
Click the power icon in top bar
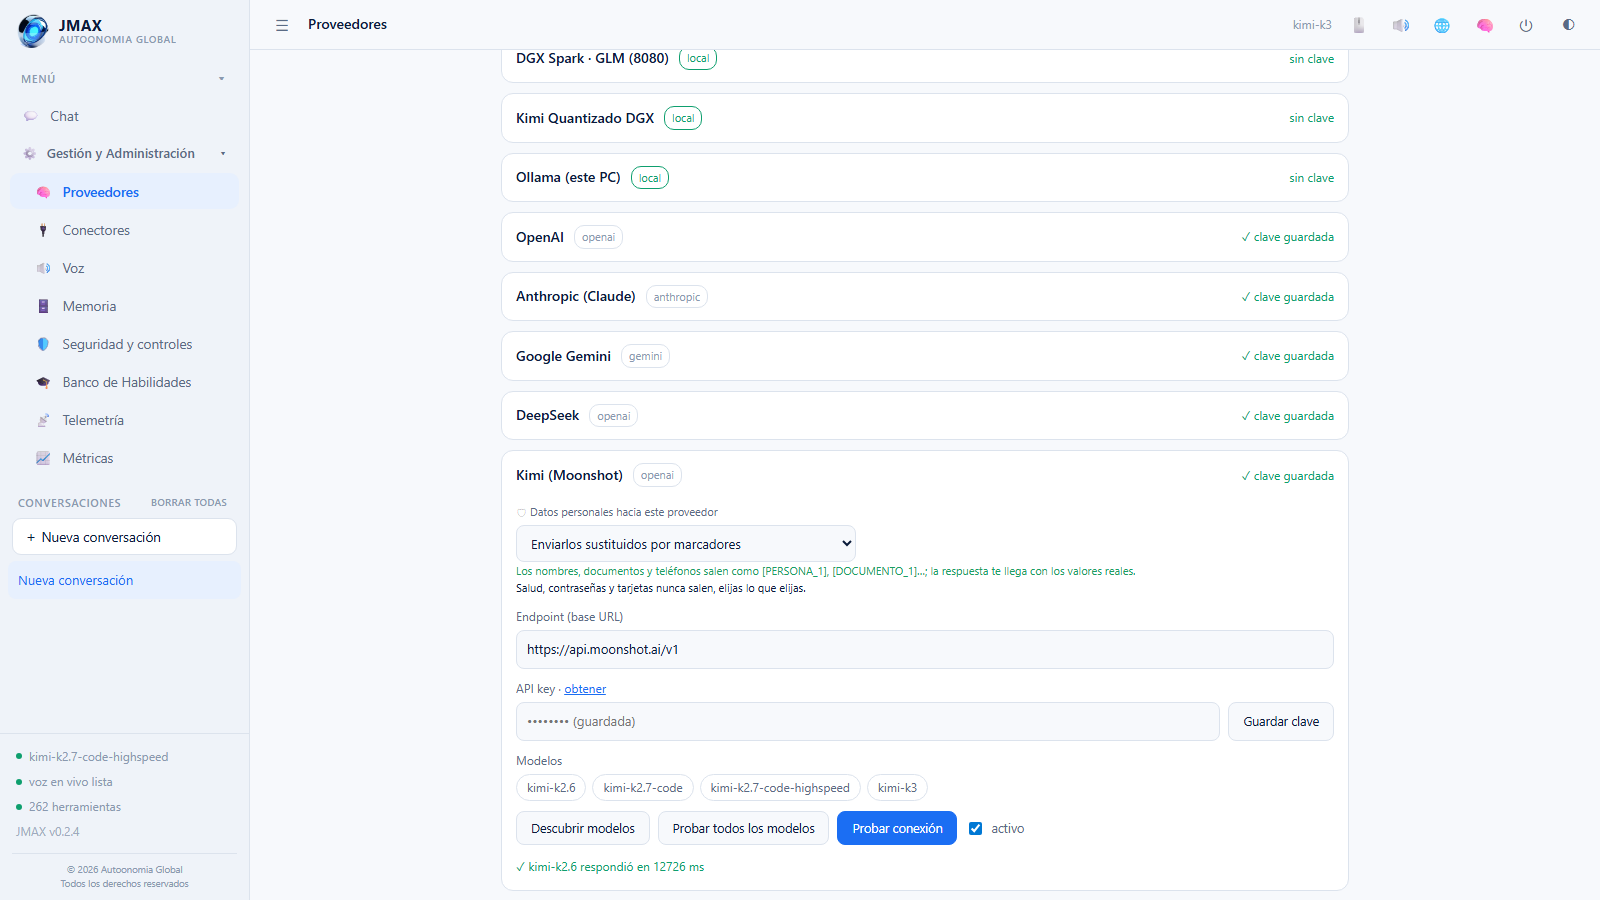1526,25
